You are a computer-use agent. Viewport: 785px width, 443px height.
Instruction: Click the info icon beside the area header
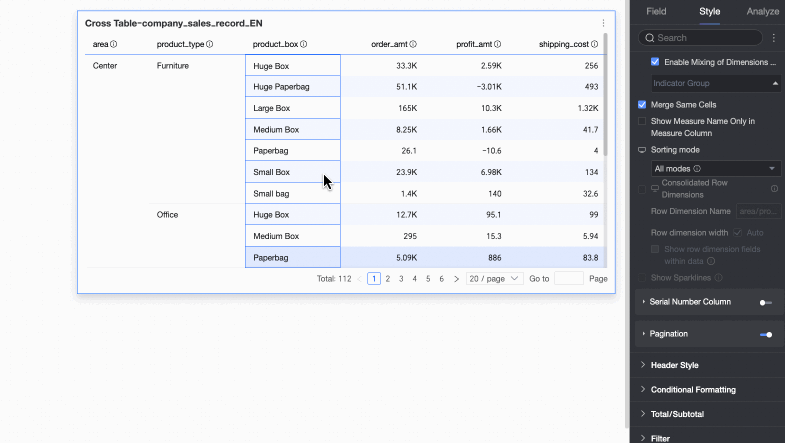click(114, 44)
